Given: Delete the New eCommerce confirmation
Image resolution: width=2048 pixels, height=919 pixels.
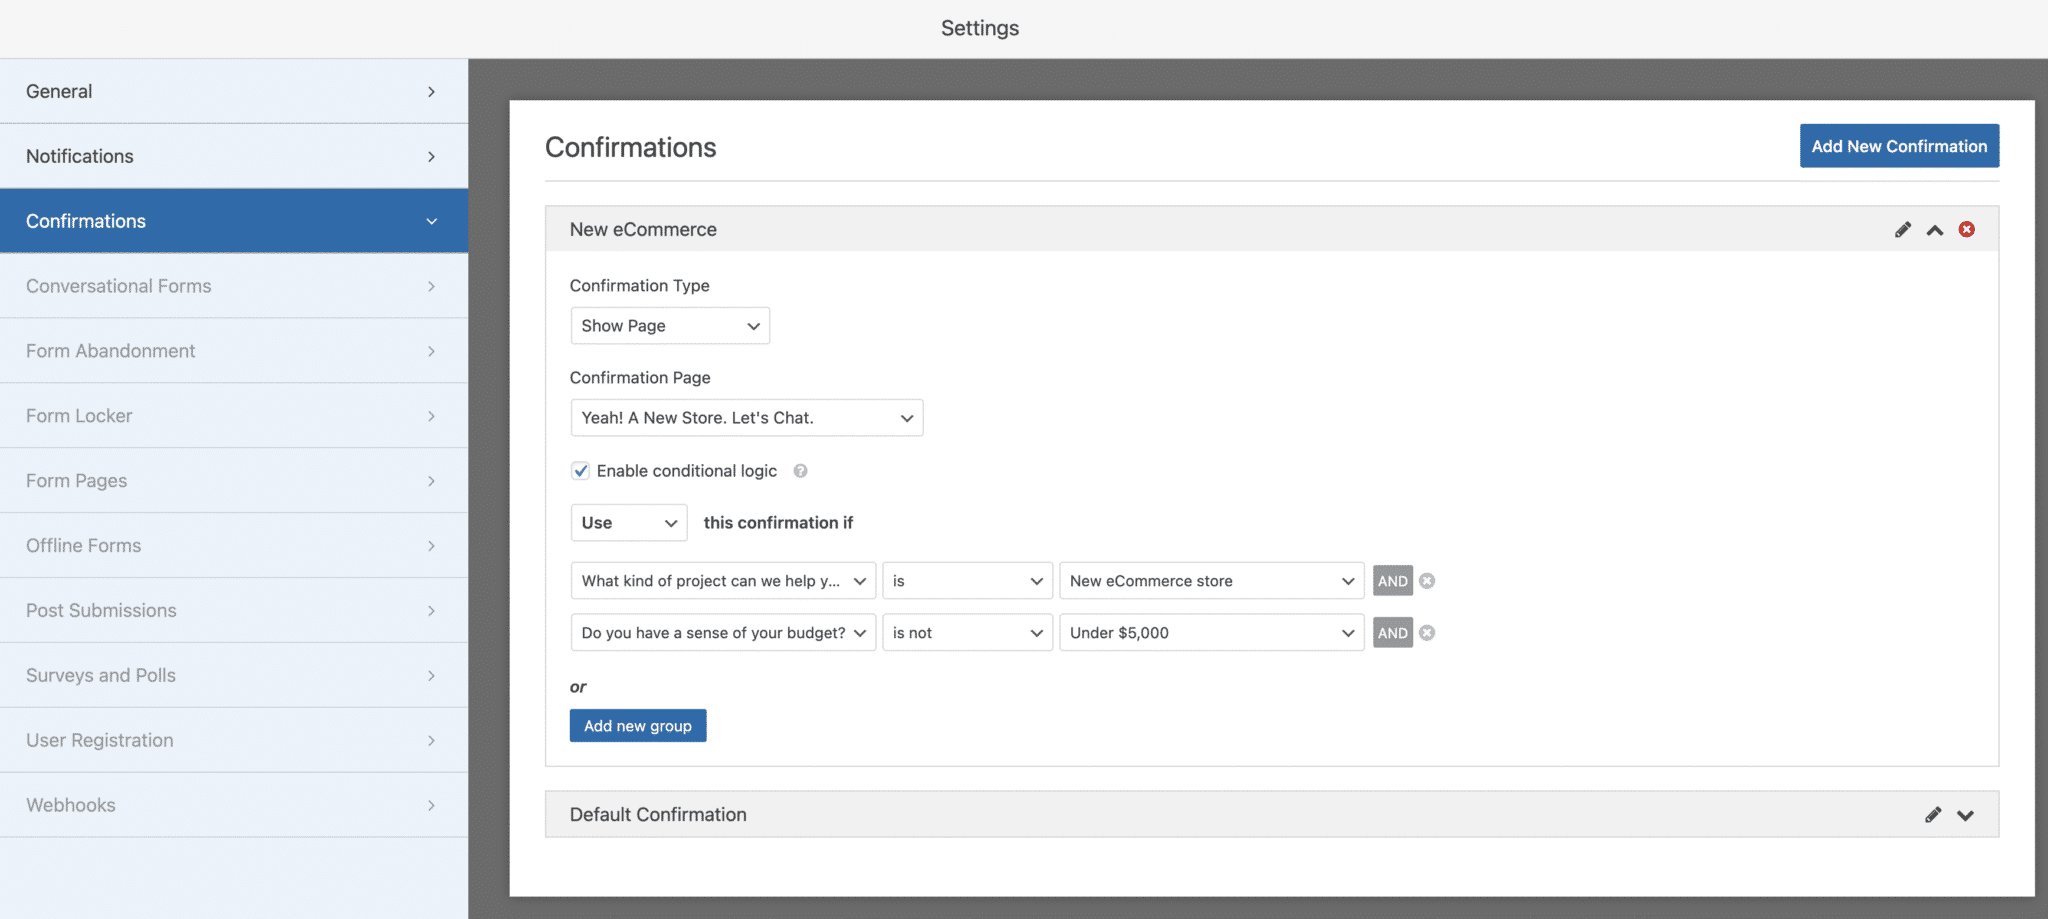Looking at the screenshot, I should pos(1966,229).
